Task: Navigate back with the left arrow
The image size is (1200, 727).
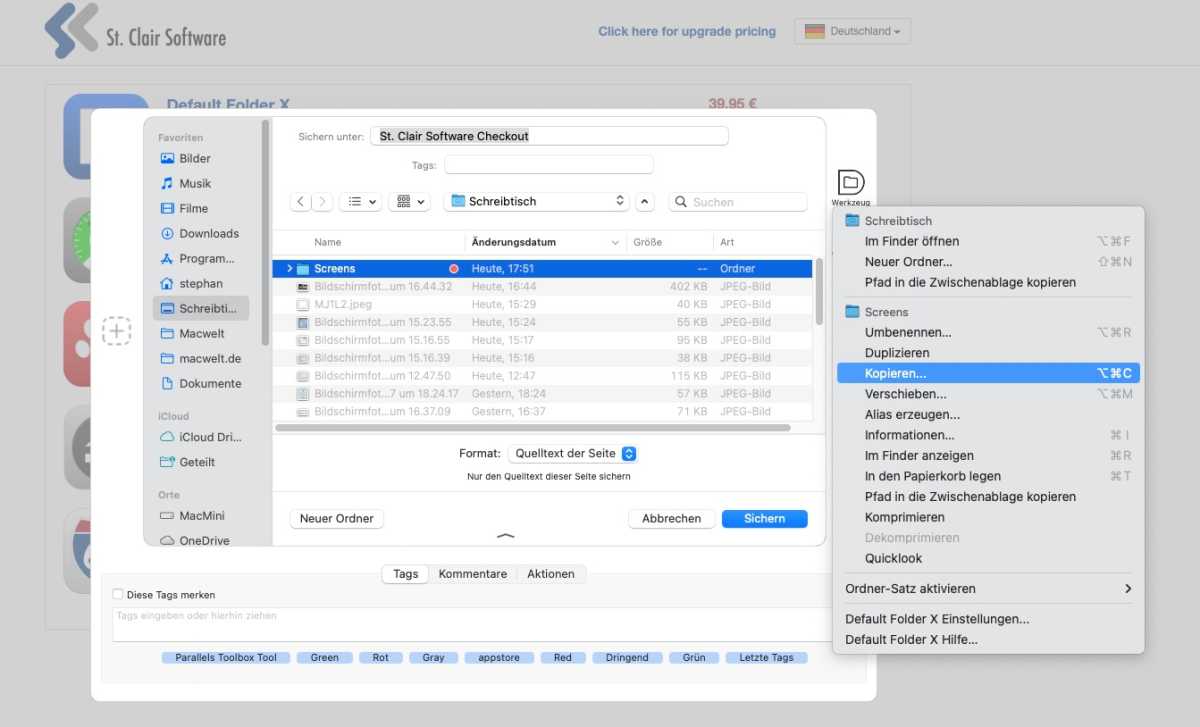Action: pos(301,201)
